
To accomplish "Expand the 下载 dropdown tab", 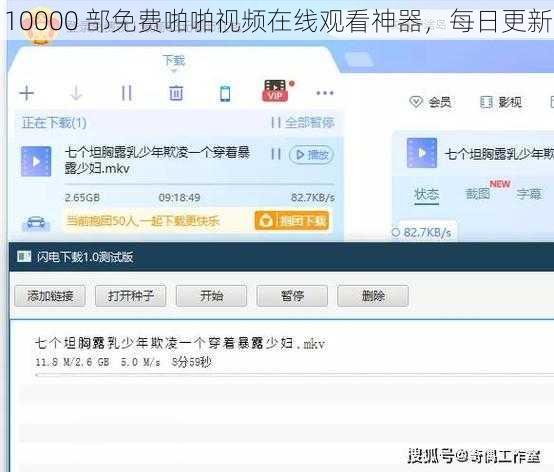I will point(174,64).
